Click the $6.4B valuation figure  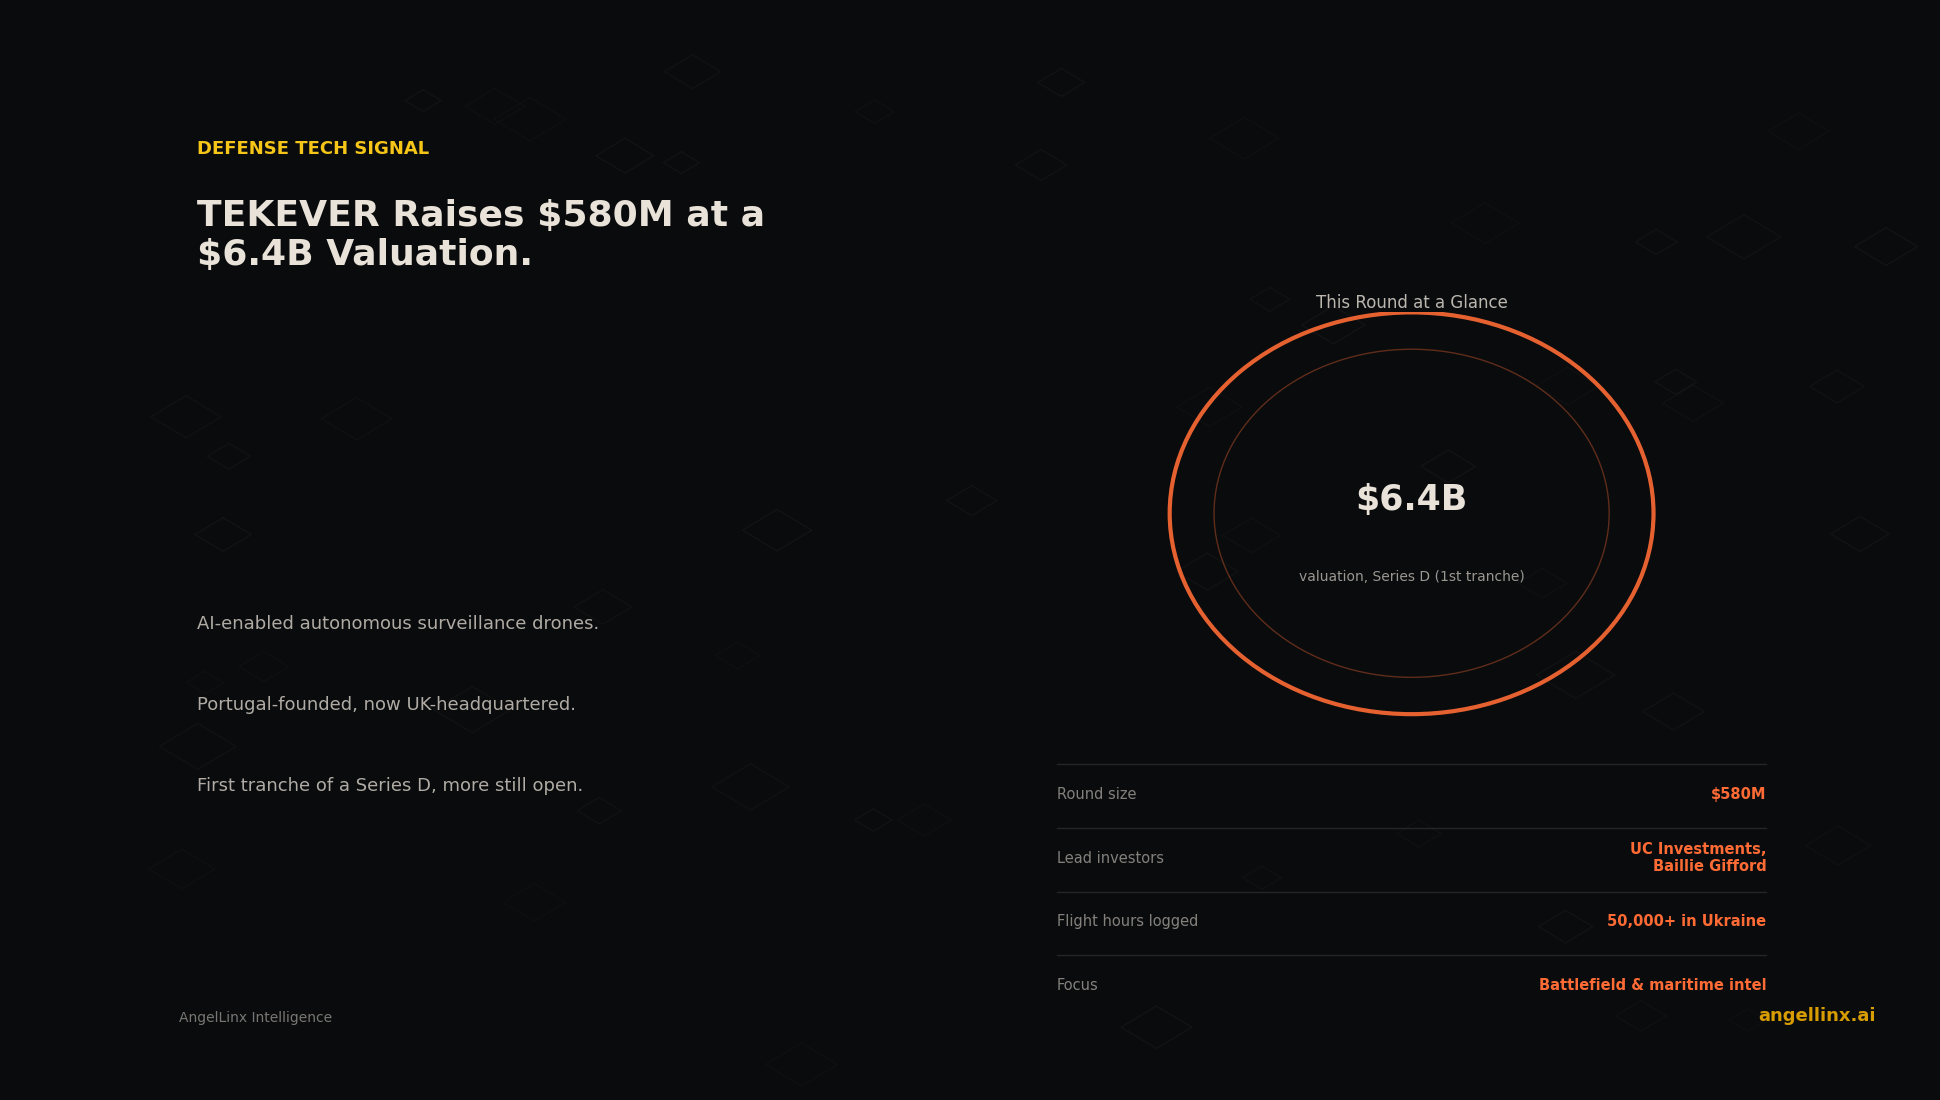click(1411, 499)
